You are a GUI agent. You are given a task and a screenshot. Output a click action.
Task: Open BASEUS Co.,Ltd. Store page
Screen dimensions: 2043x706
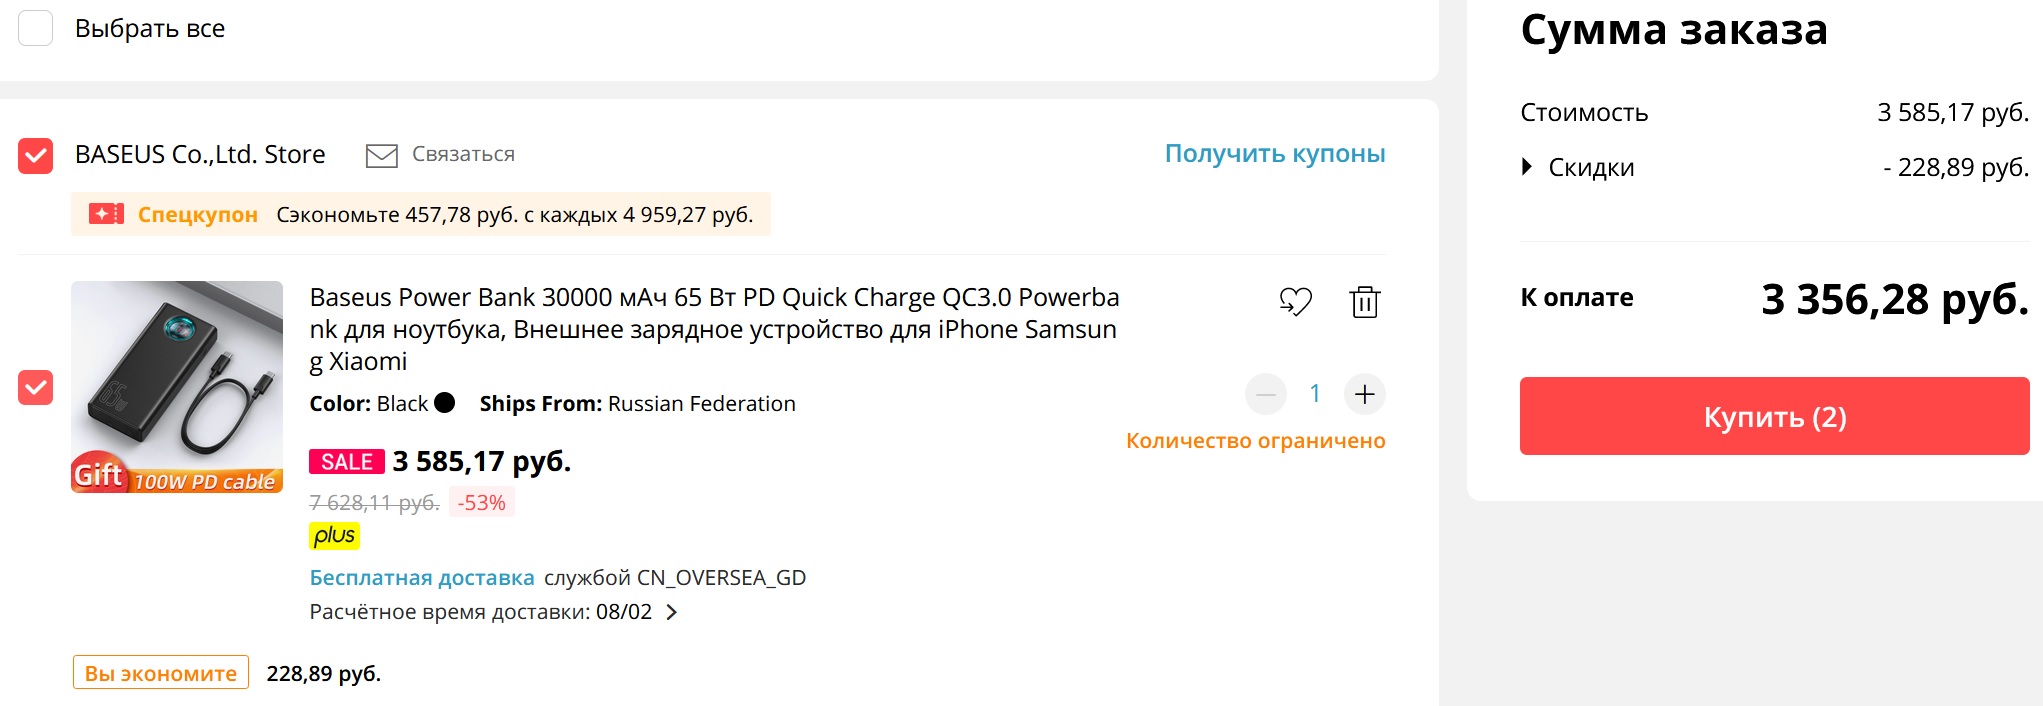[x=200, y=155]
